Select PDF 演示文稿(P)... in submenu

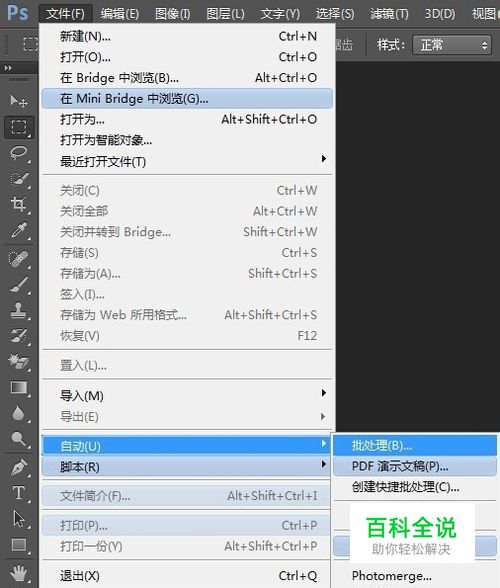point(415,466)
